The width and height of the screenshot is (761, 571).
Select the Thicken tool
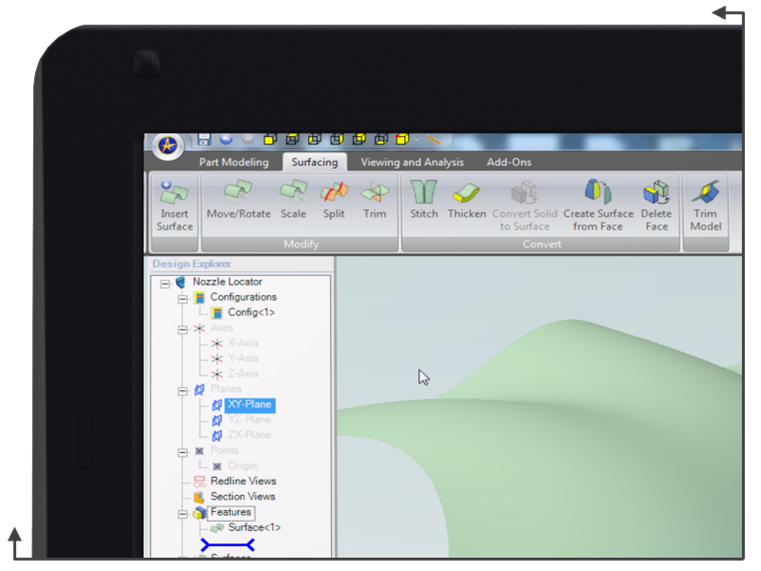pos(466,200)
